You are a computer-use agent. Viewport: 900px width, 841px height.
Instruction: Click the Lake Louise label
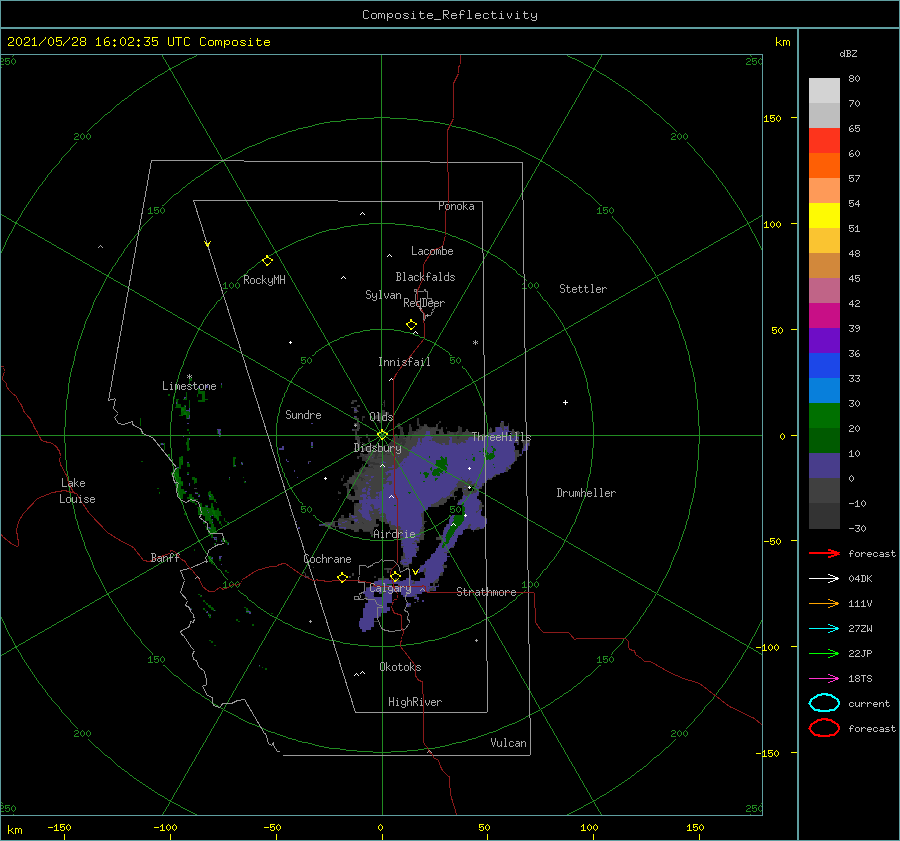[77, 491]
